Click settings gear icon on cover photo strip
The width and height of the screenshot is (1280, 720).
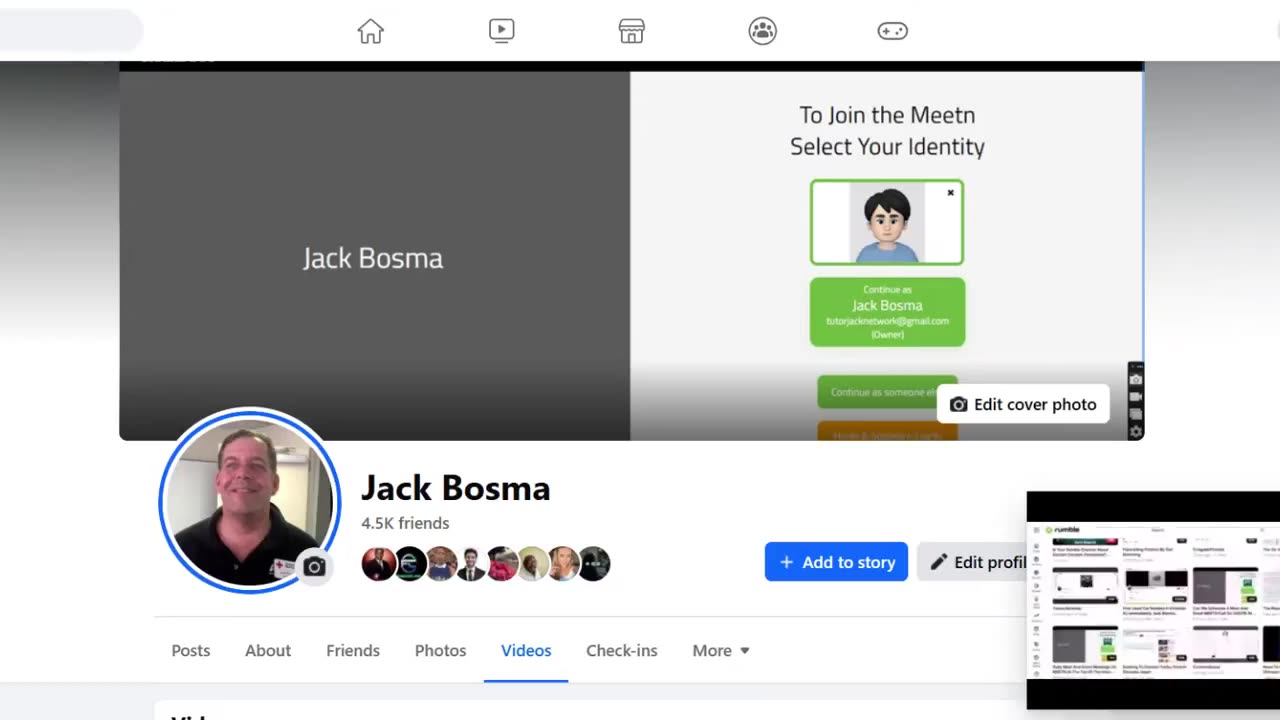(x=1136, y=432)
